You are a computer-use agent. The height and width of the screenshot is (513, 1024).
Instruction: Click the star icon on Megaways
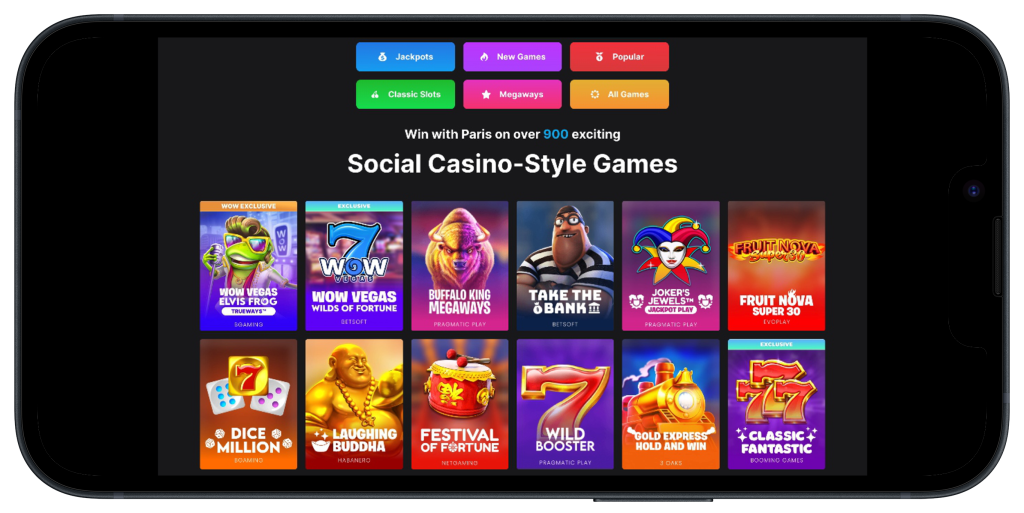(x=486, y=95)
